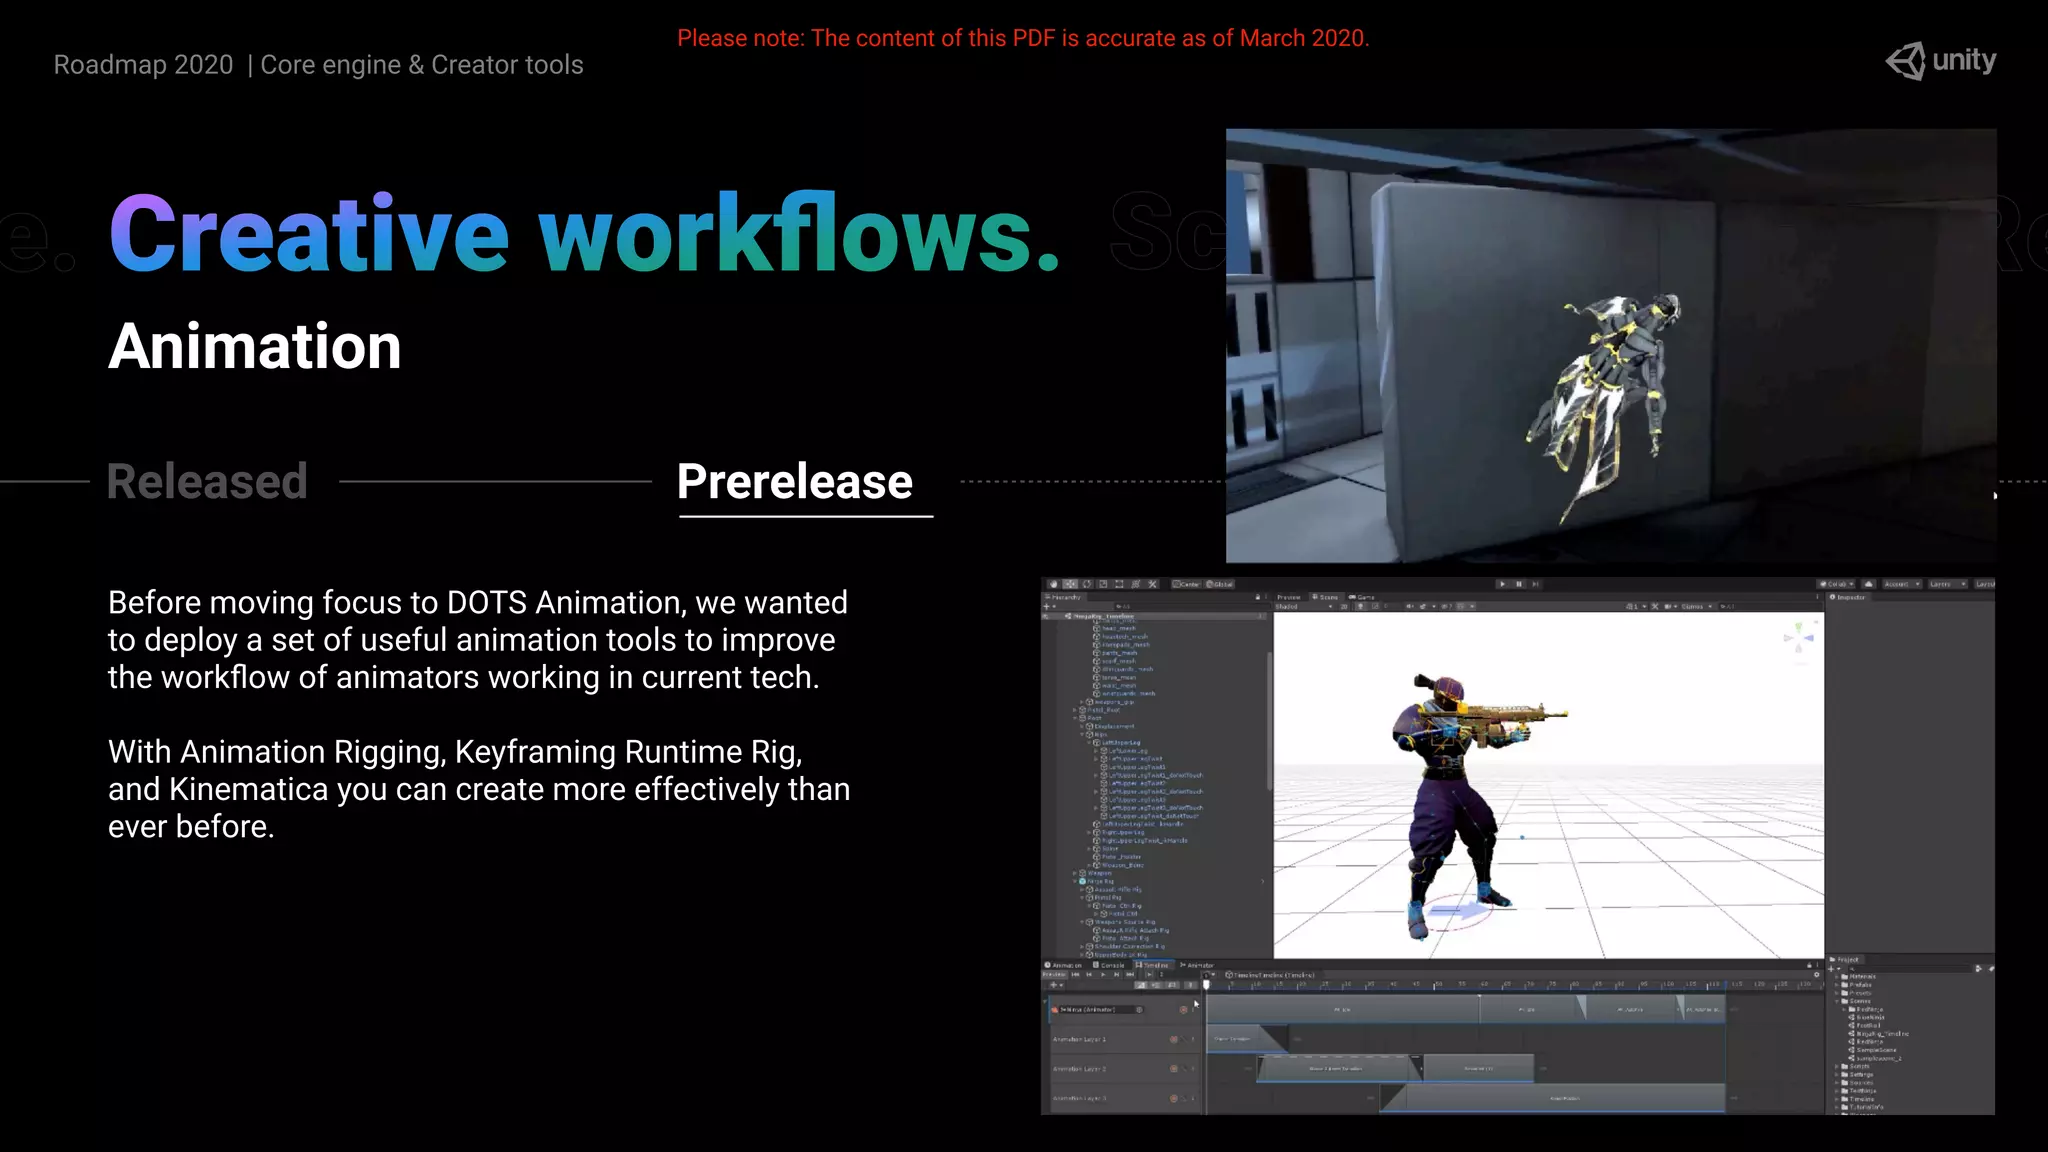This screenshot has height=1152, width=2048.
Task: Select the Ninja Rig object in Hierarchy
Action: click(x=1094, y=882)
